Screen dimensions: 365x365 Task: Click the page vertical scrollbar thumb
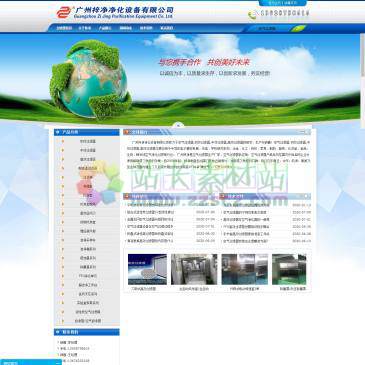click(x=363, y=55)
